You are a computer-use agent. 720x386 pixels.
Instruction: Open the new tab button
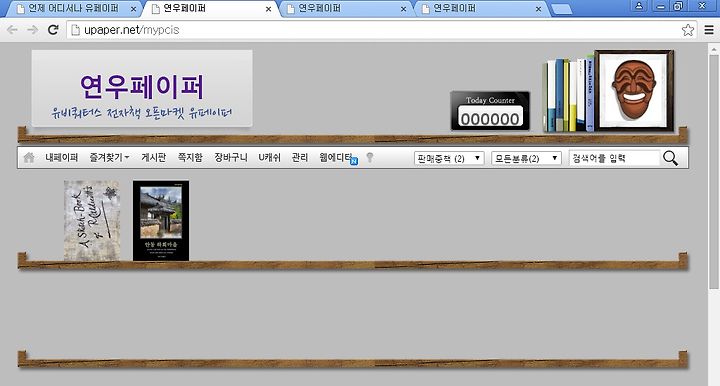click(x=561, y=9)
